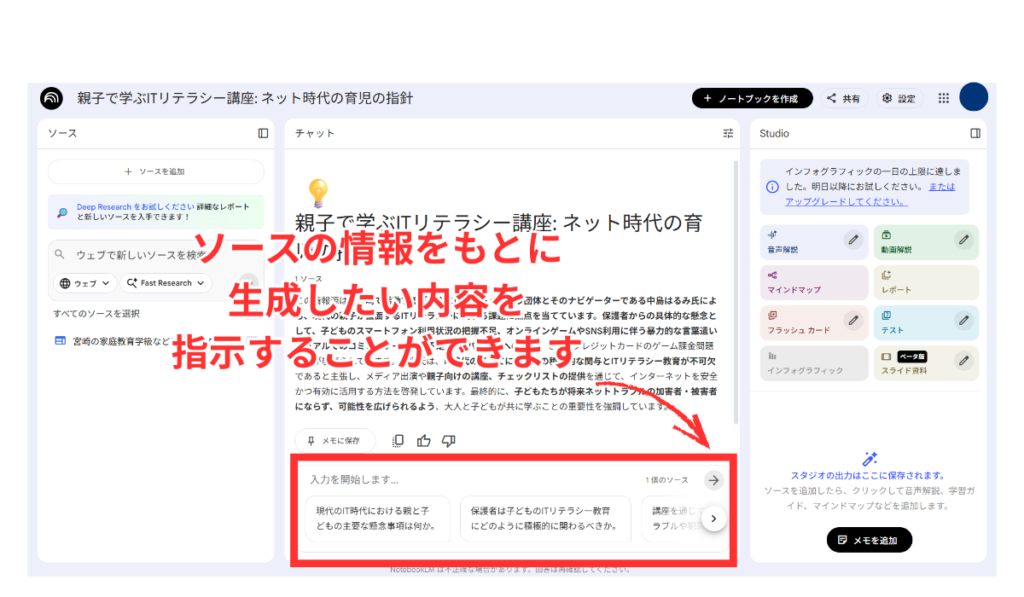Open the ウェブ source type dropdown

click(x=84, y=283)
